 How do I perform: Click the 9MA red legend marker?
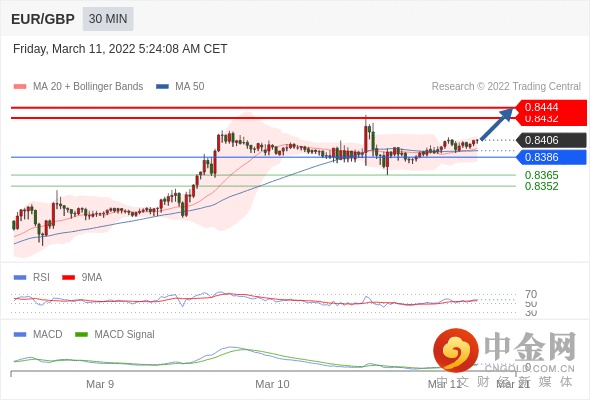(68, 278)
